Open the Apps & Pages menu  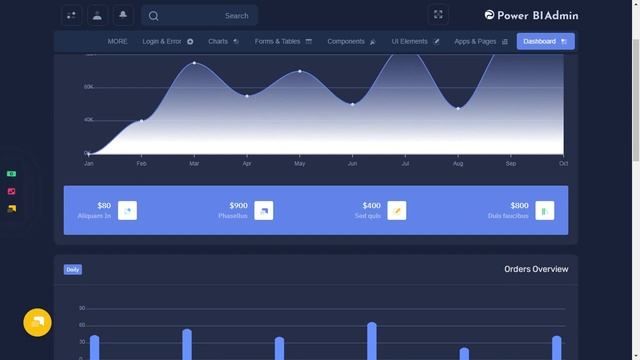point(481,41)
